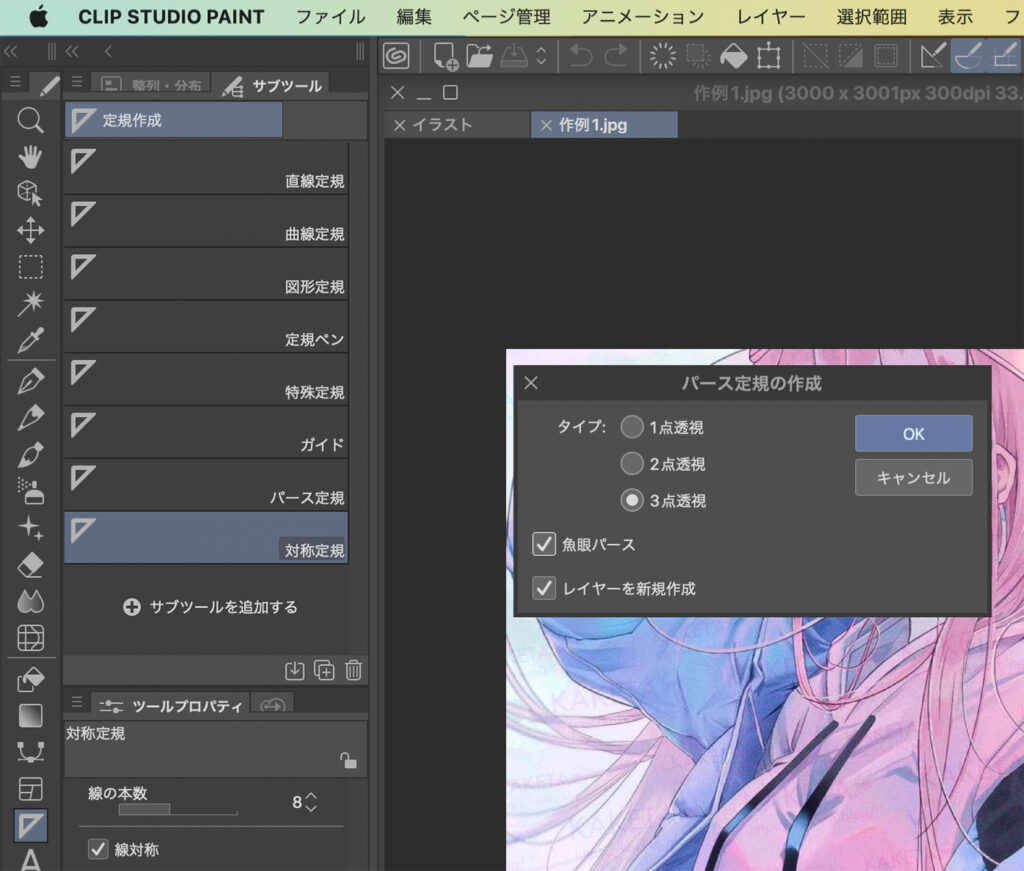The width and height of the screenshot is (1024, 871).
Task: Adjust the 線の本数 slider
Action: [x=178, y=810]
